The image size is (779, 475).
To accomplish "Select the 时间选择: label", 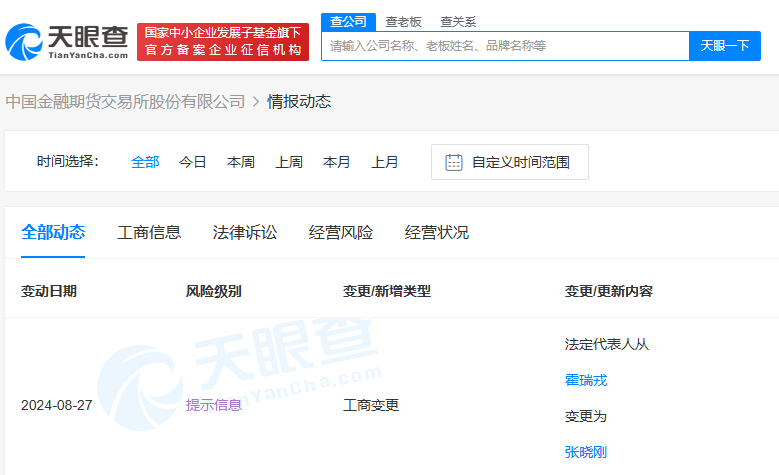I will click(x=68, y=161).
